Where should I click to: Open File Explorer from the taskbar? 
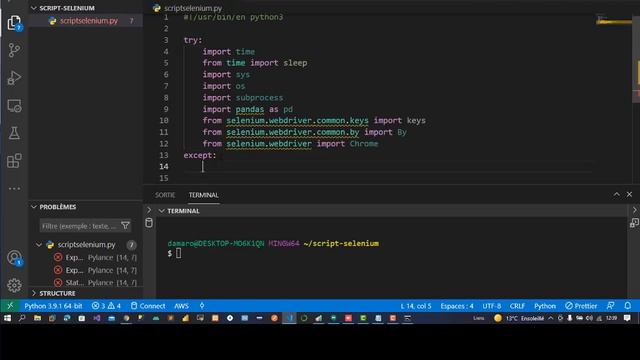point(37,318)
